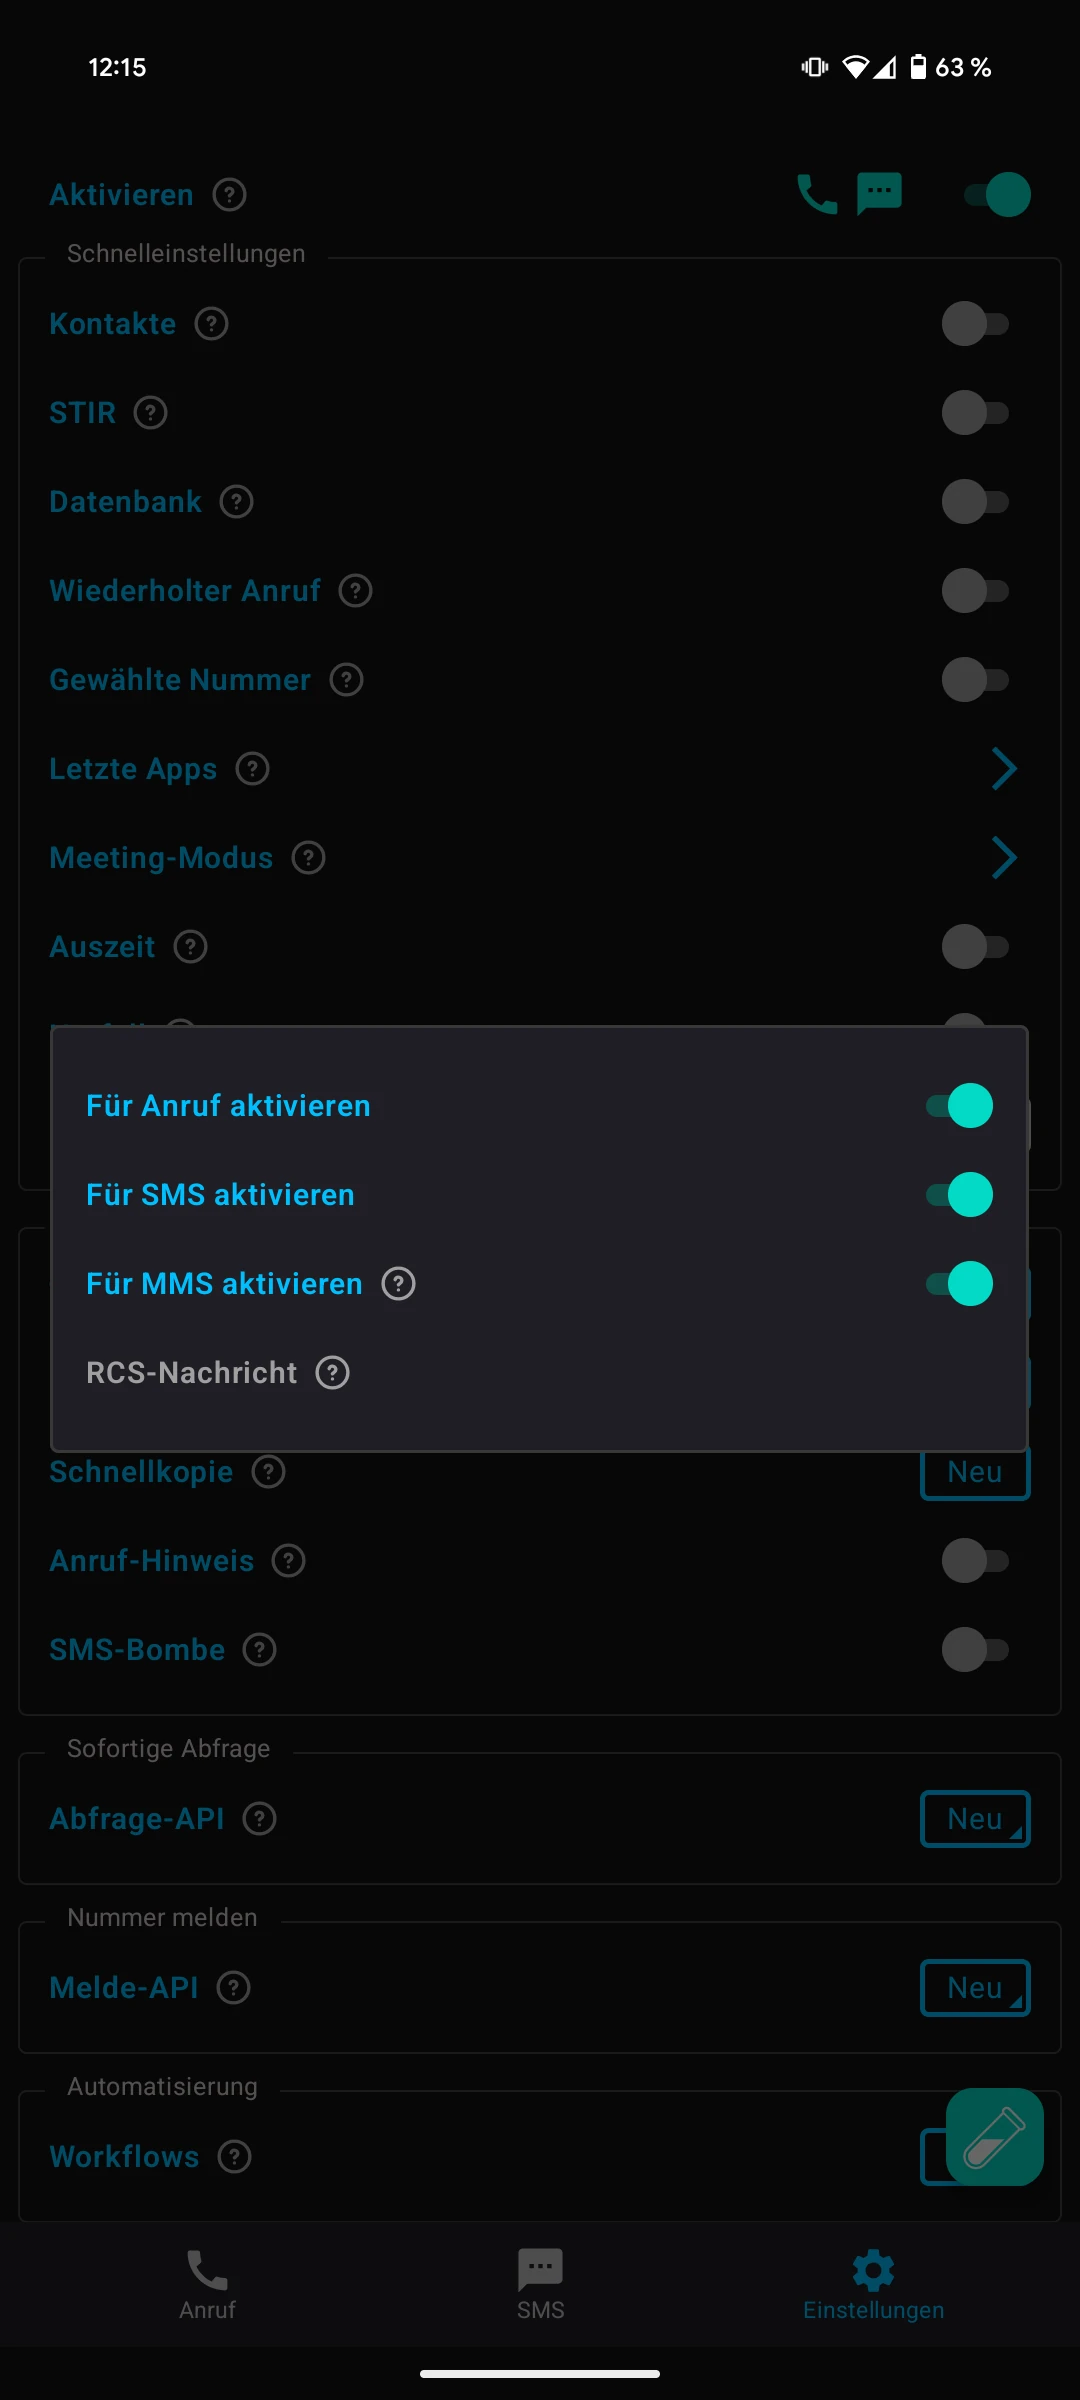
Task: Expand the Letzte Apps chevron
Action: point(1003,768)
